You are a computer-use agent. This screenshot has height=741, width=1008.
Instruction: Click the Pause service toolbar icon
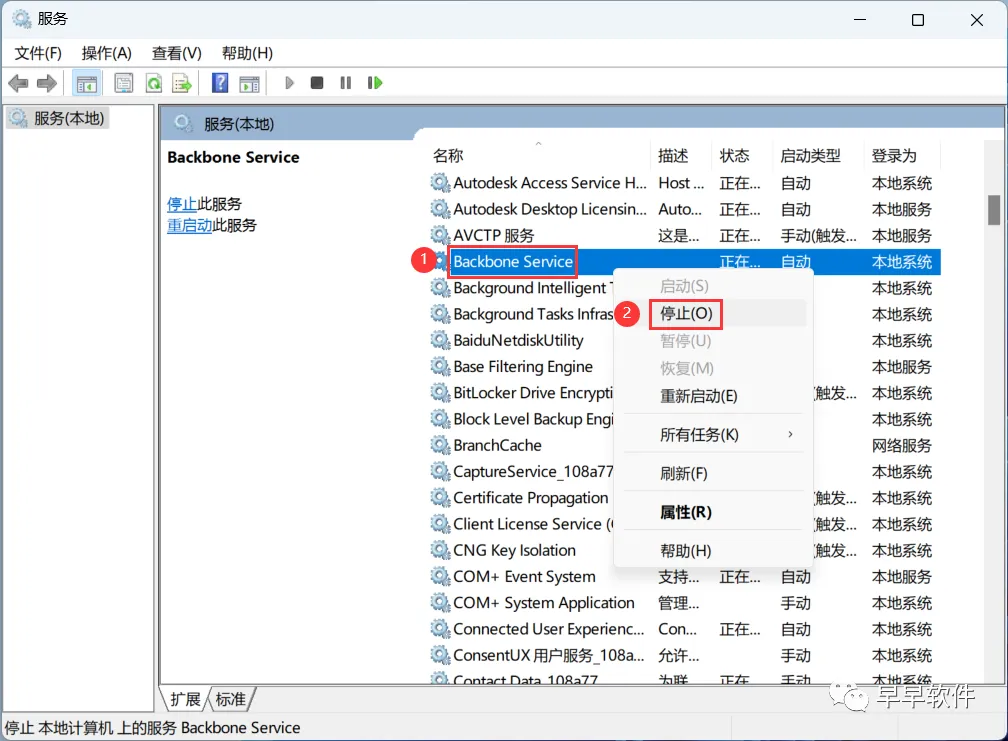(x=346, y=83)
